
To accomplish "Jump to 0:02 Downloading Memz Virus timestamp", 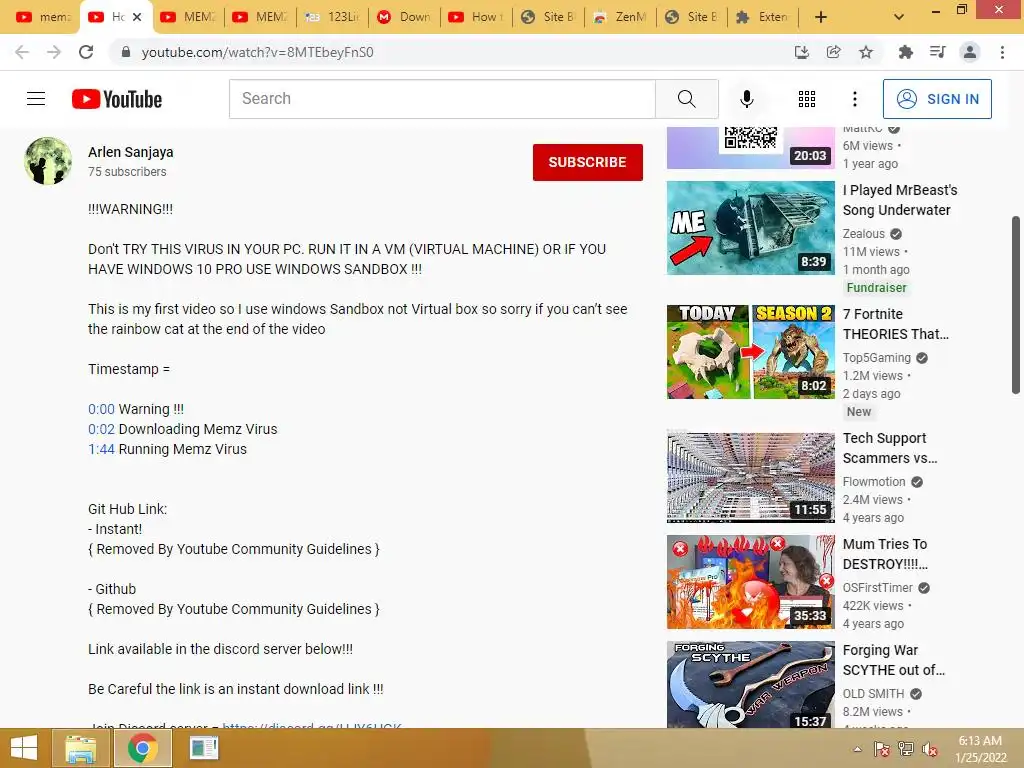I will click(101, 429).
